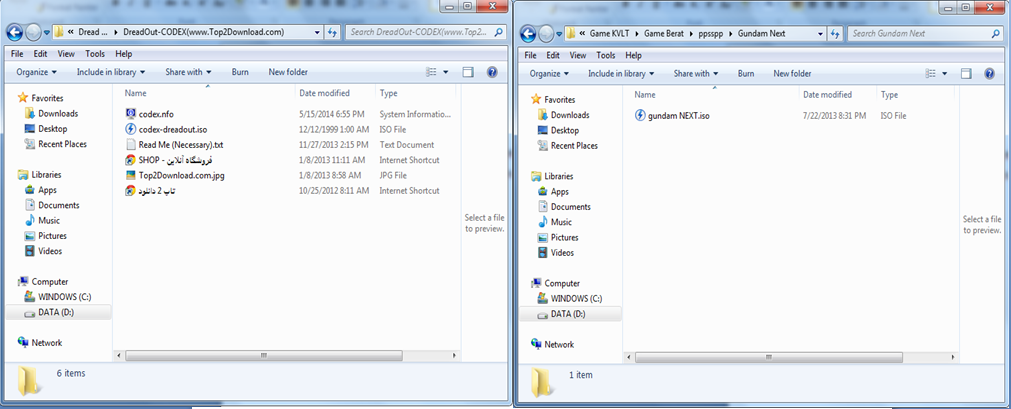The height and width of the screenshot is (409, 1011).
Task: Select Read Me (Necessary).txt file
Action: (174, 145)
